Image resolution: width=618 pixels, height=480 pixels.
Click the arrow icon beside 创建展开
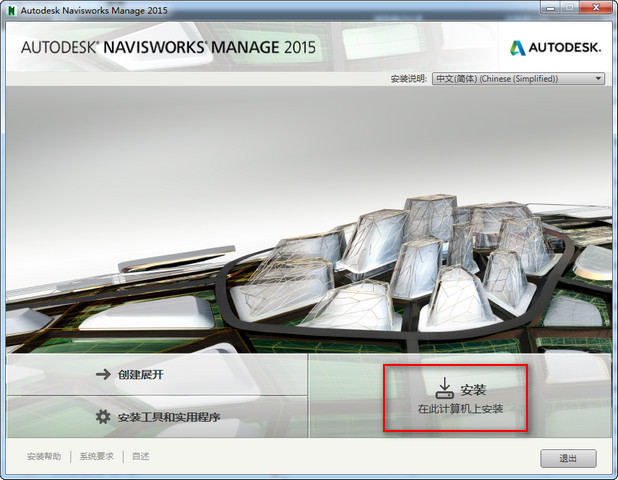102,375
